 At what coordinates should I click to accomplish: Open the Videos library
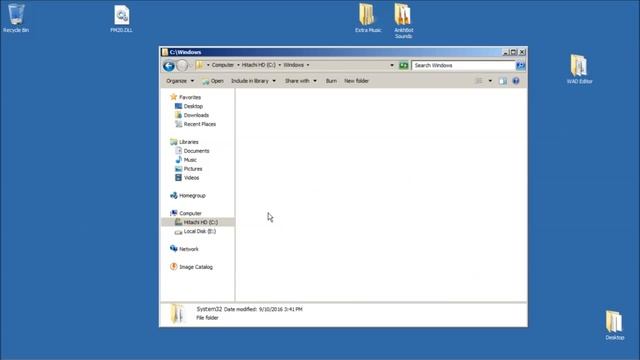[191, 178]
